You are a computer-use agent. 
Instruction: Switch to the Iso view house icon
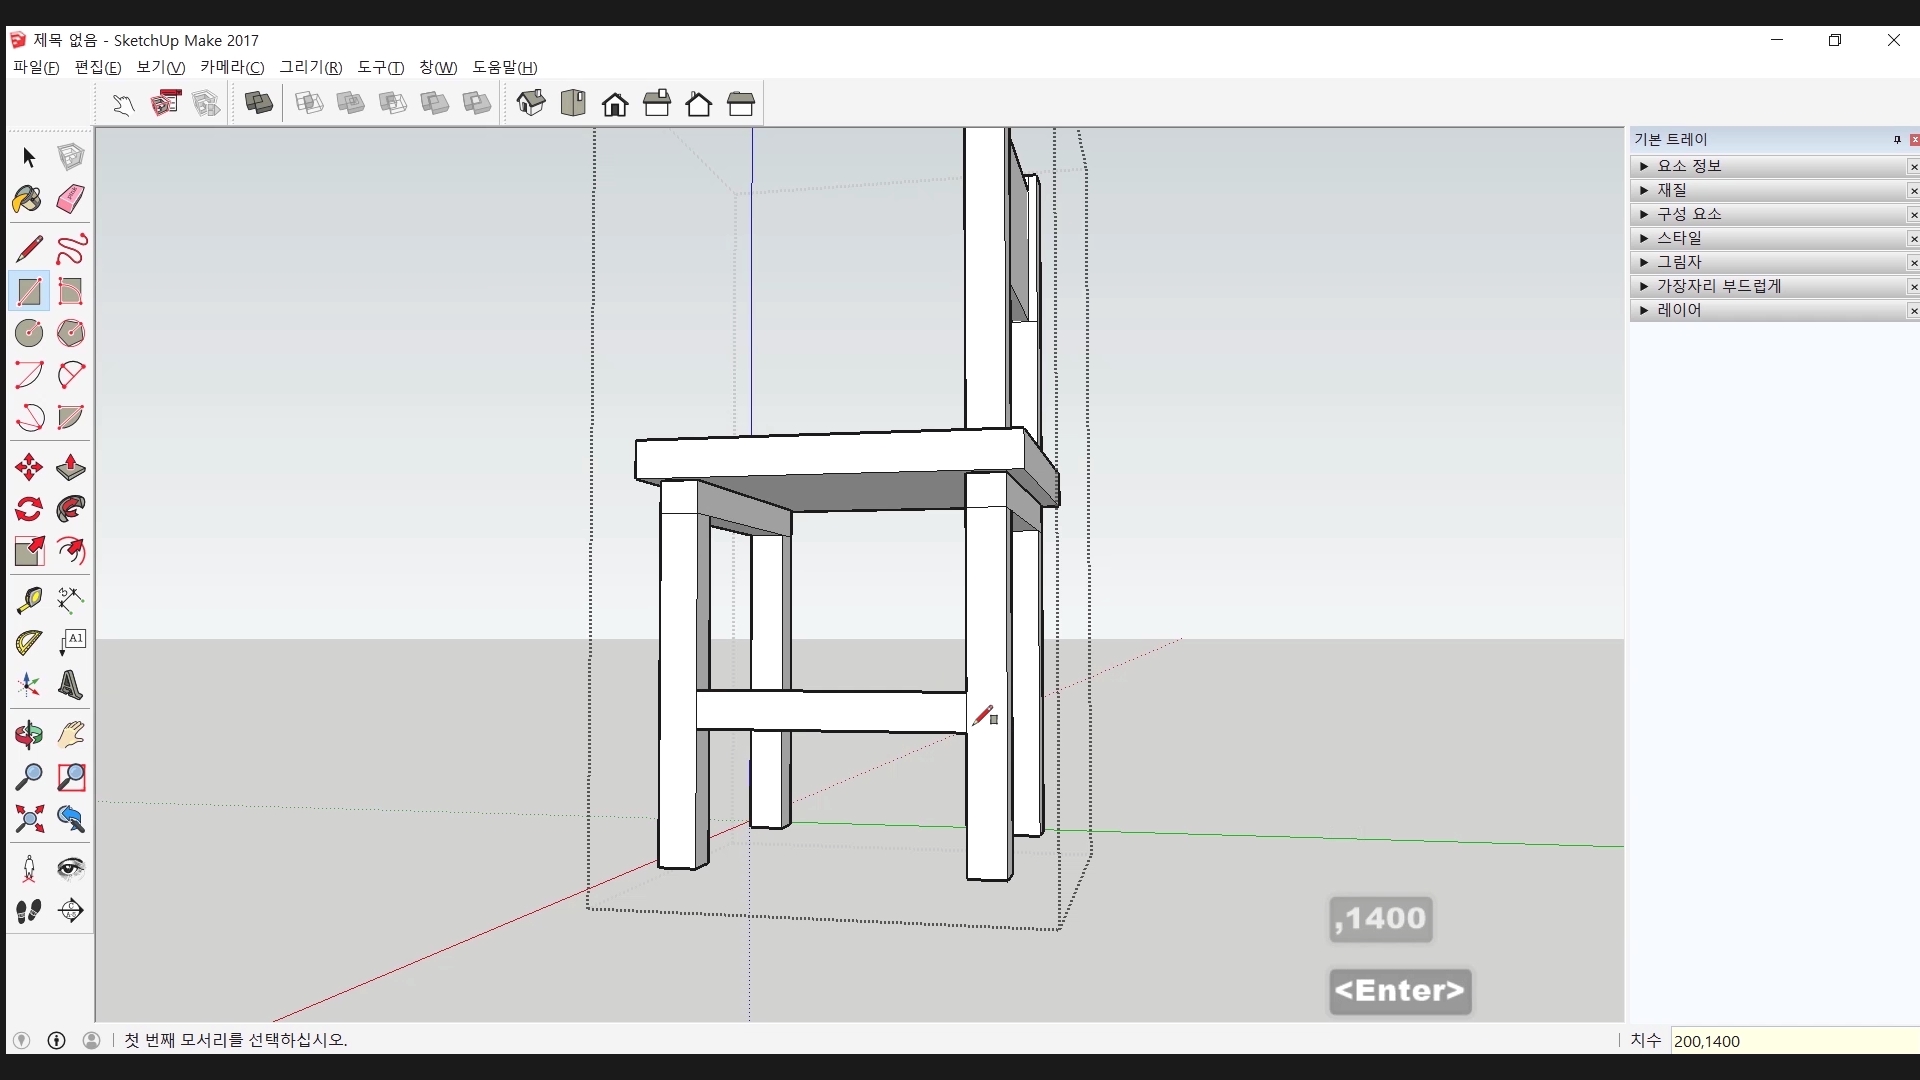coord(531,103)
